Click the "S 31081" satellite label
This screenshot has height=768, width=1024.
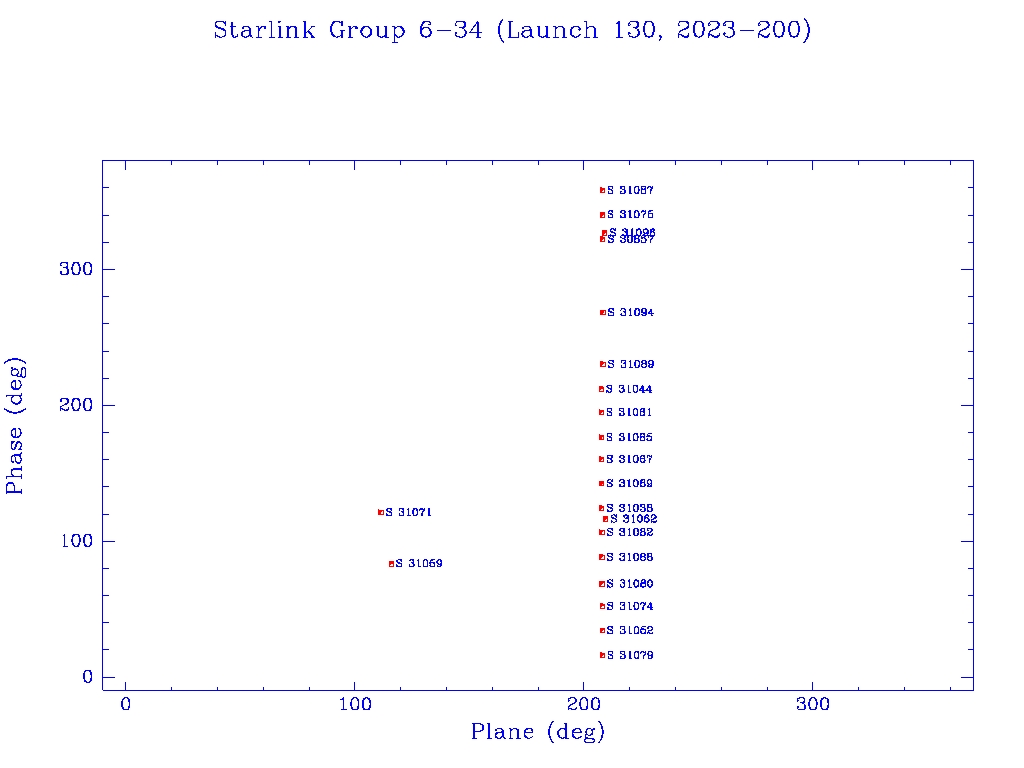(x=629, y=413)
